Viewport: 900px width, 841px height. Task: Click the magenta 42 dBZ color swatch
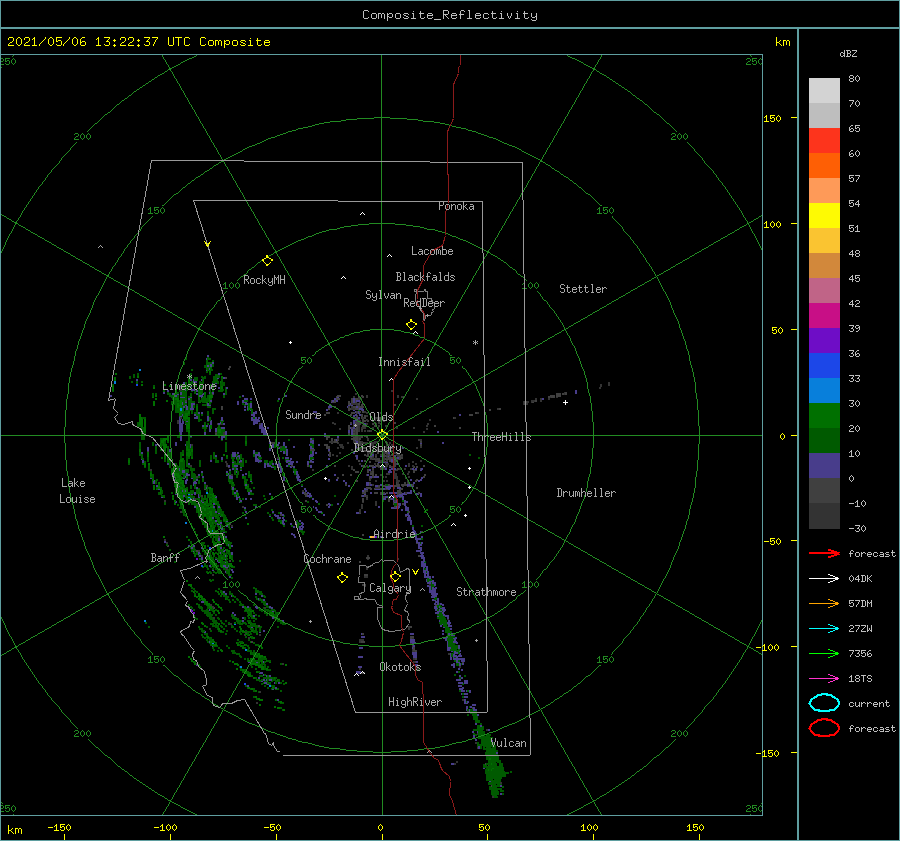point(824,316)
